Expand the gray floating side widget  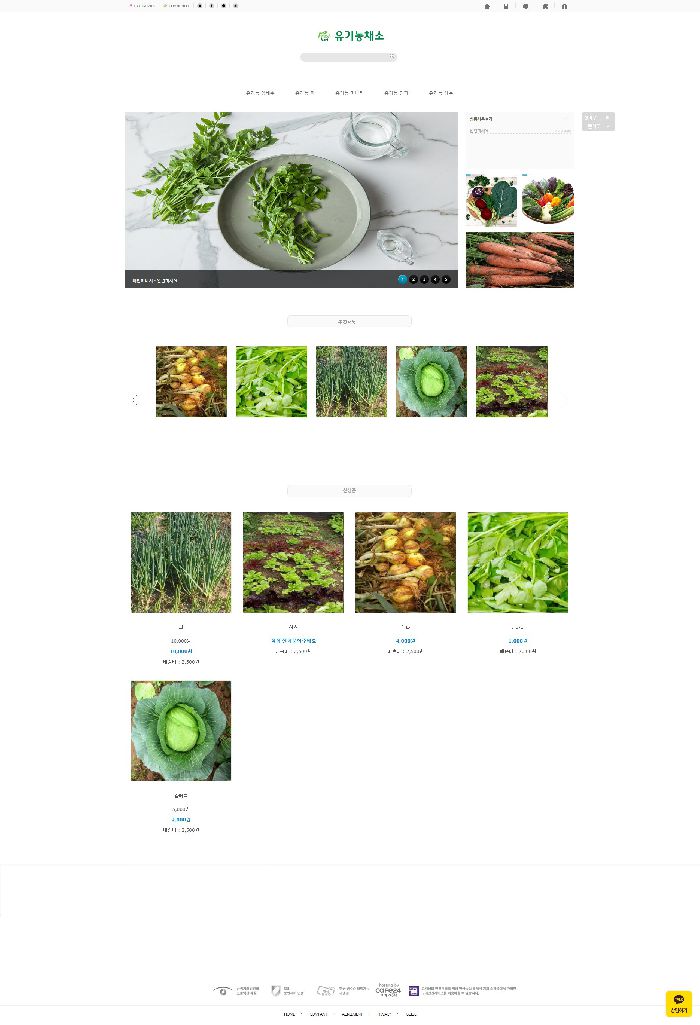click(x=598, y=121)
